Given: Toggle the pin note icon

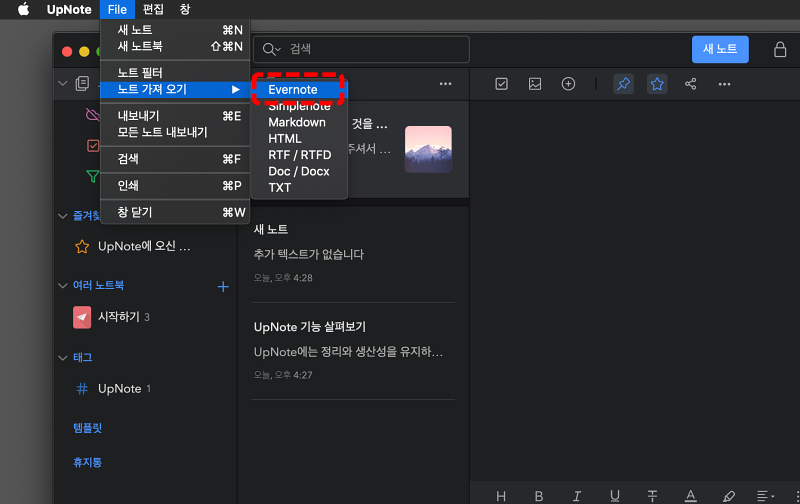Looking at the screenshot, I should [x=623, y=84].
